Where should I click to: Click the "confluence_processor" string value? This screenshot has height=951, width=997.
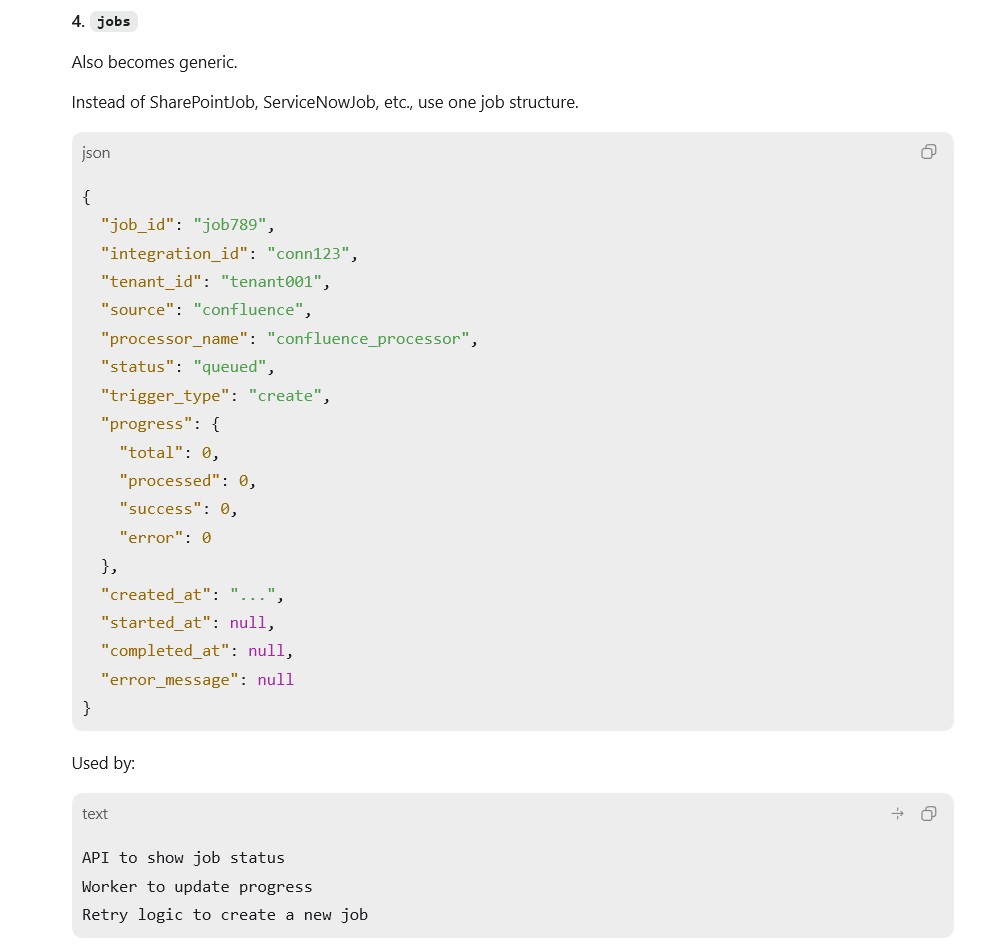[x=368, y=339]
